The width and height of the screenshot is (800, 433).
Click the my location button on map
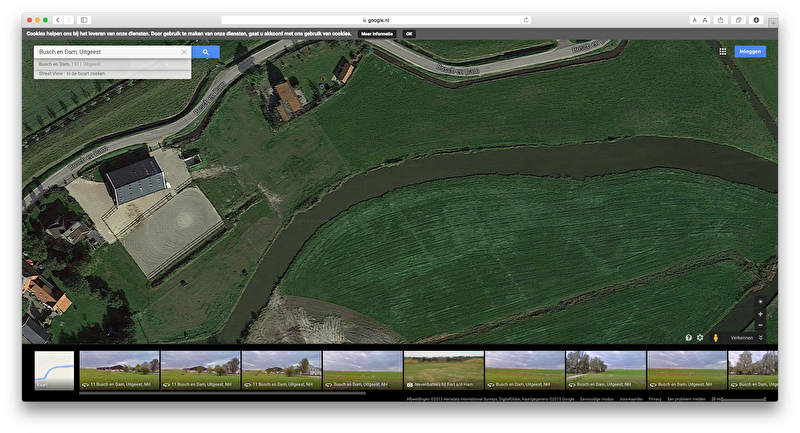coord(760,301)
